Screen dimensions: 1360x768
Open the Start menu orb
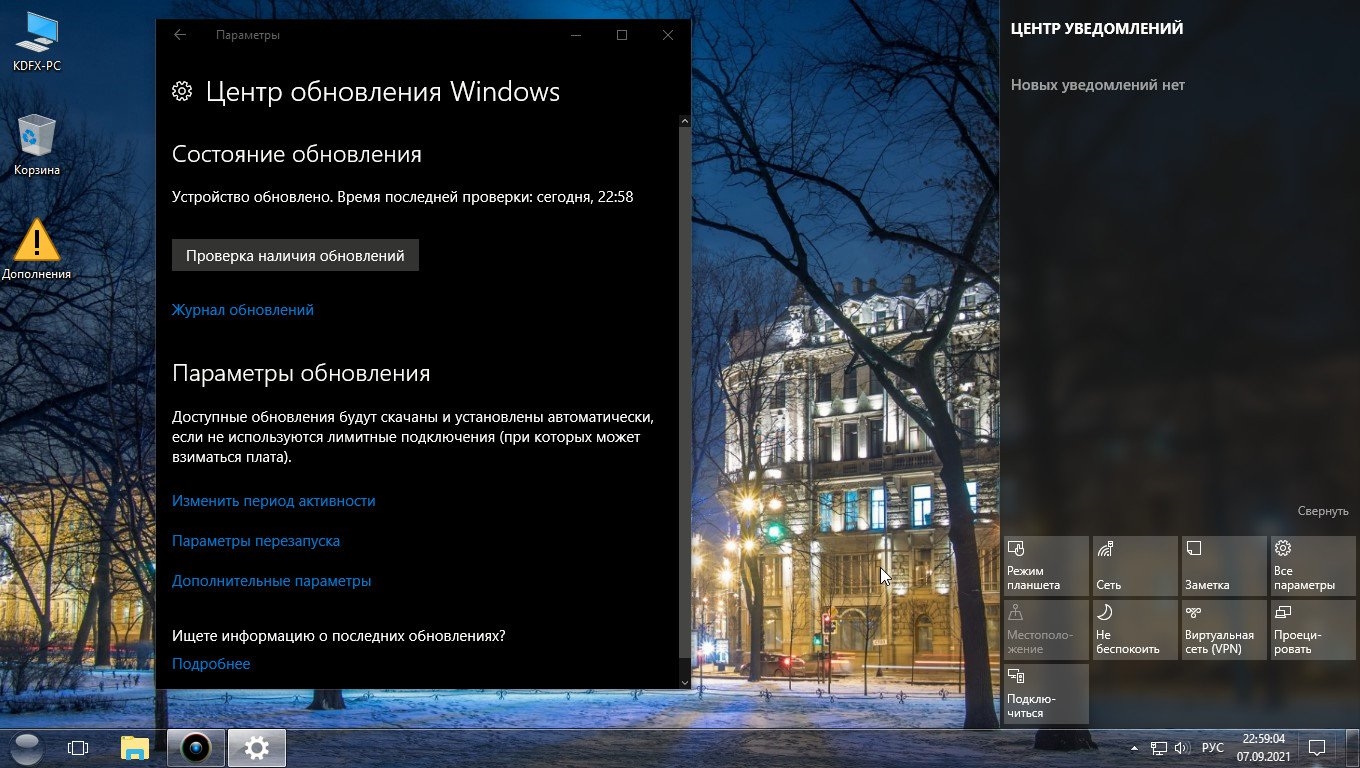coord(27,747)
